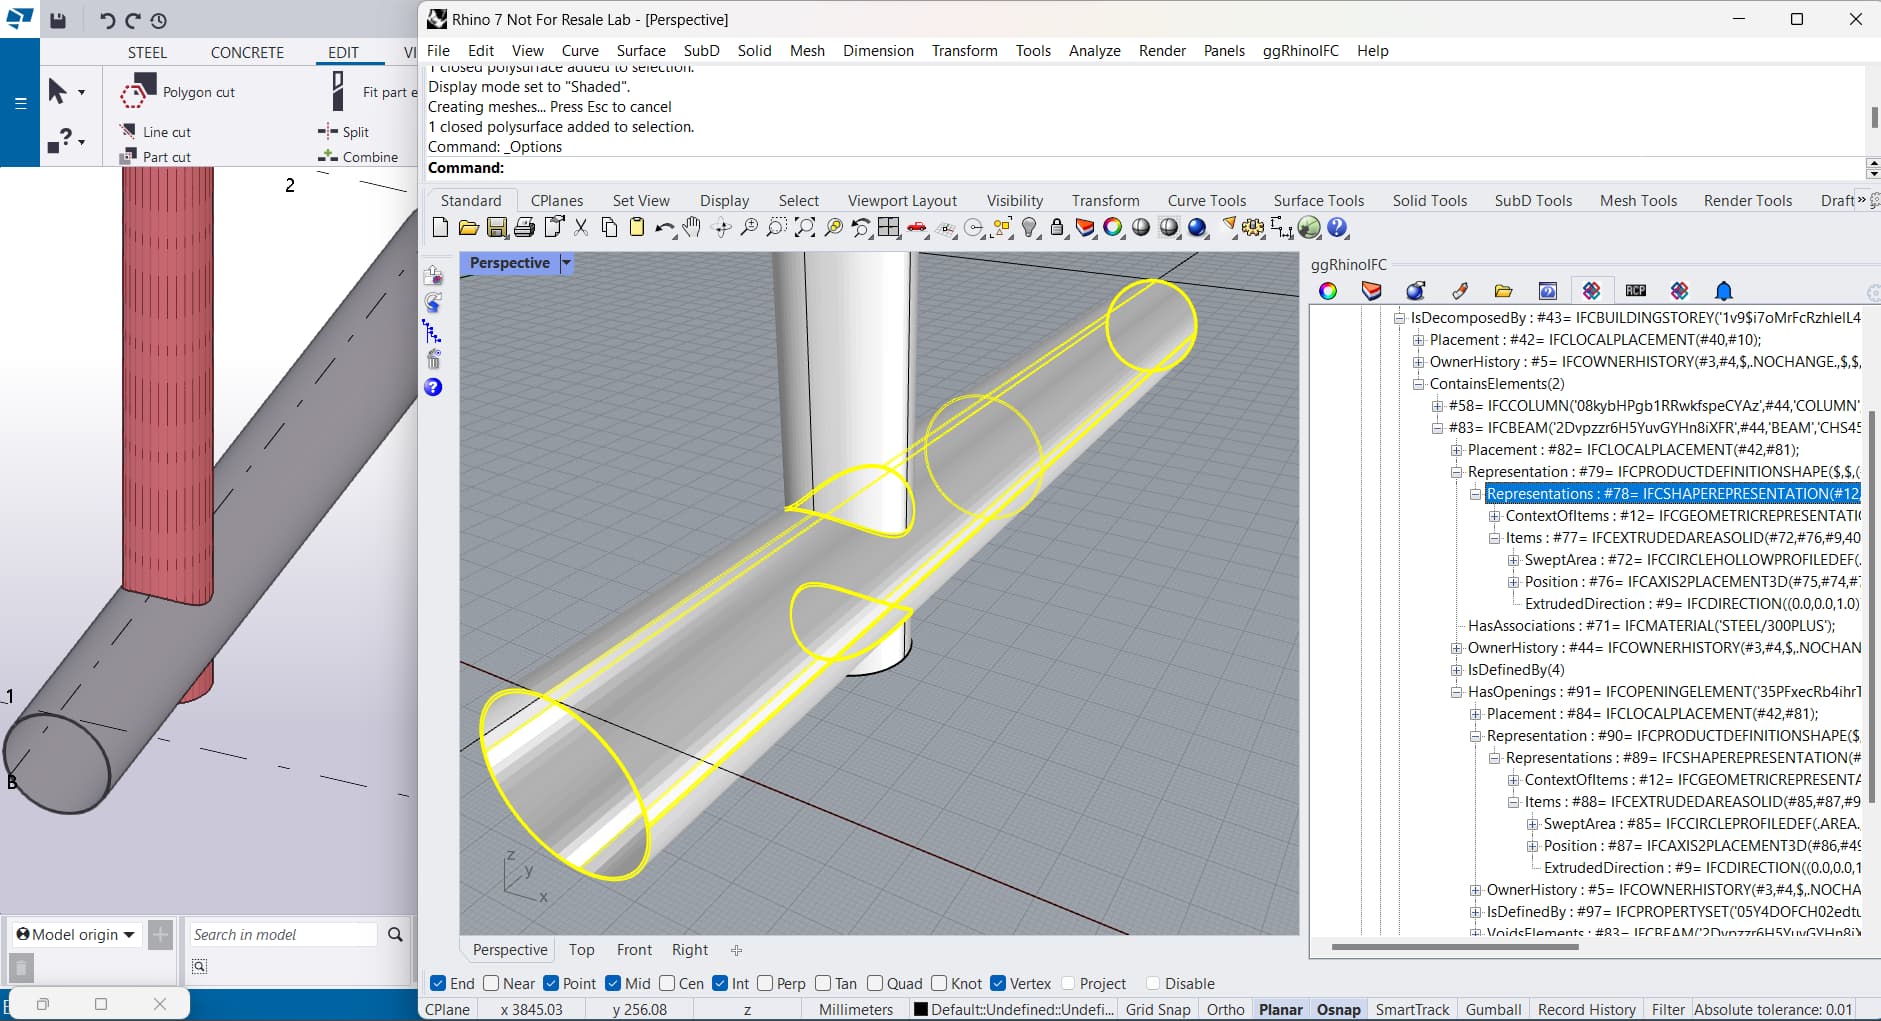This screenshot has width=1881, height=1021.
Task: Open the ggRhinoIFC menu
Action: 1300,51
